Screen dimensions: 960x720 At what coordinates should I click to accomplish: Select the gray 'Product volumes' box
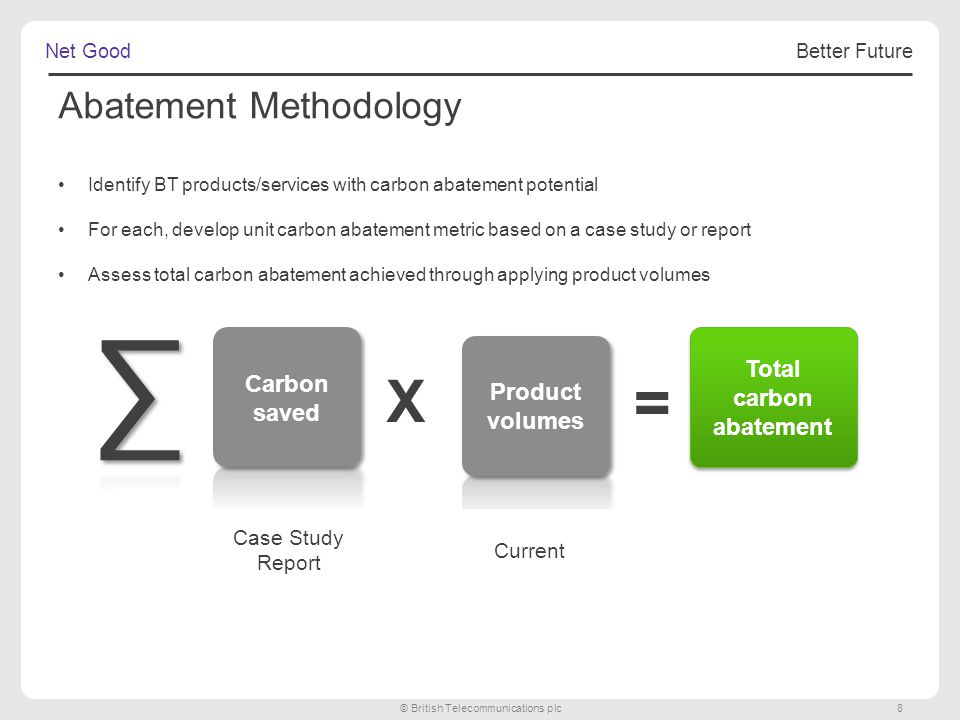pos(536,406)
